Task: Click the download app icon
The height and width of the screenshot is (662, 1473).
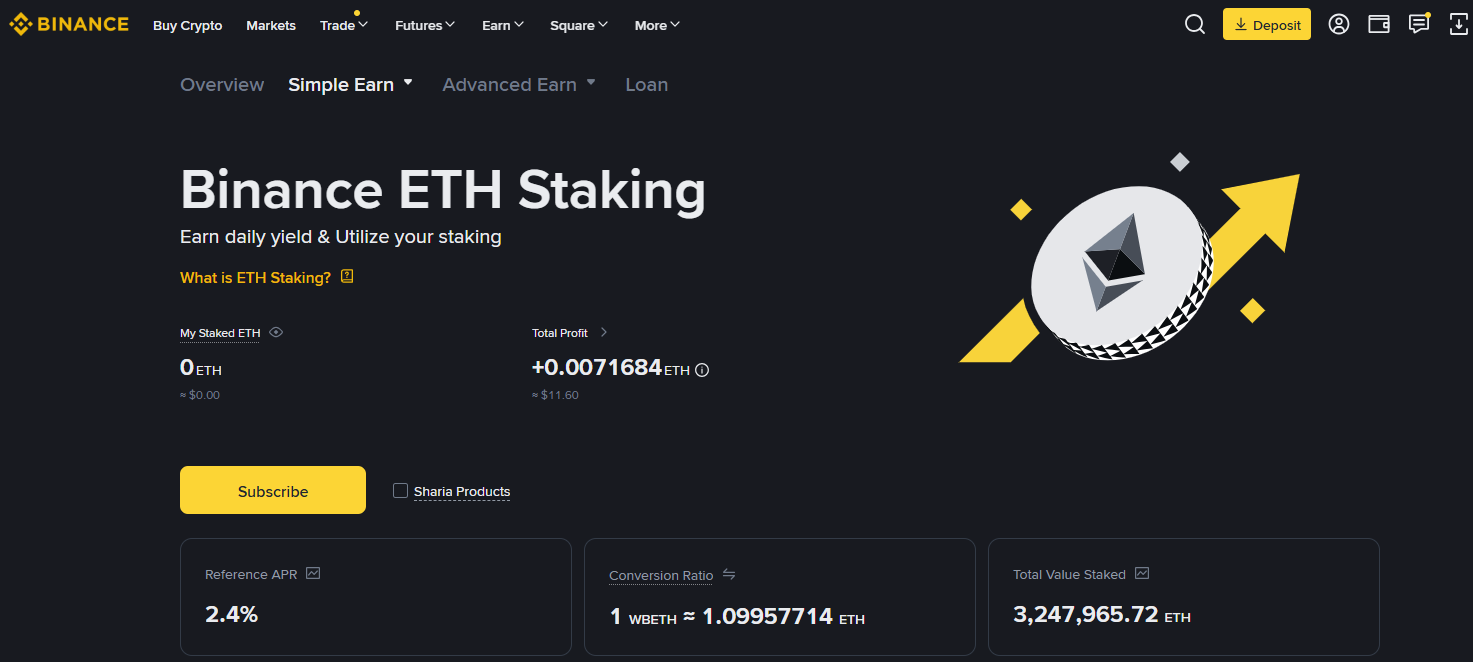Action: point(1459,25)
